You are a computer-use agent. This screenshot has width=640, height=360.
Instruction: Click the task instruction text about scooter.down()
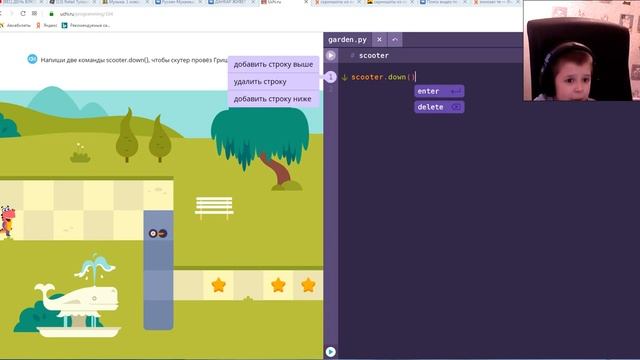(134, 60)
